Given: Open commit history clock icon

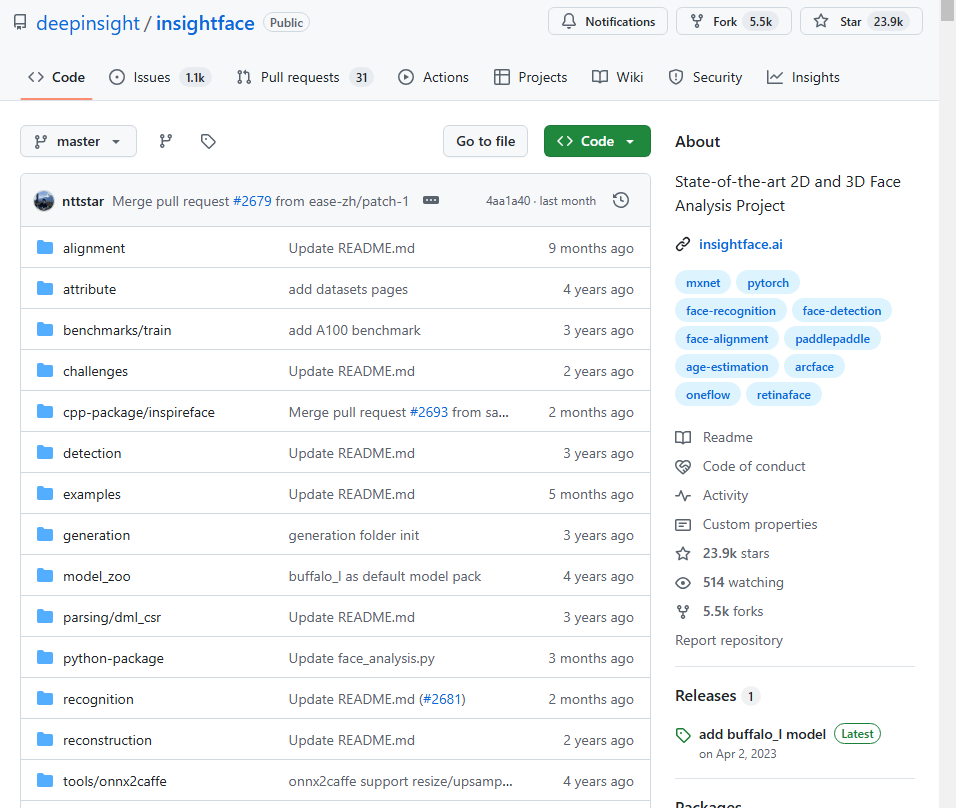Looking at the screenshot, I should point(621,201).
